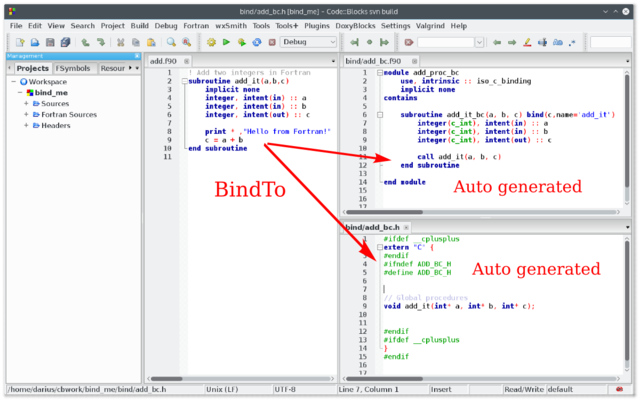
Task: Close the bind/add_bc.f90 tab
Action: click(x=414, y=61)
